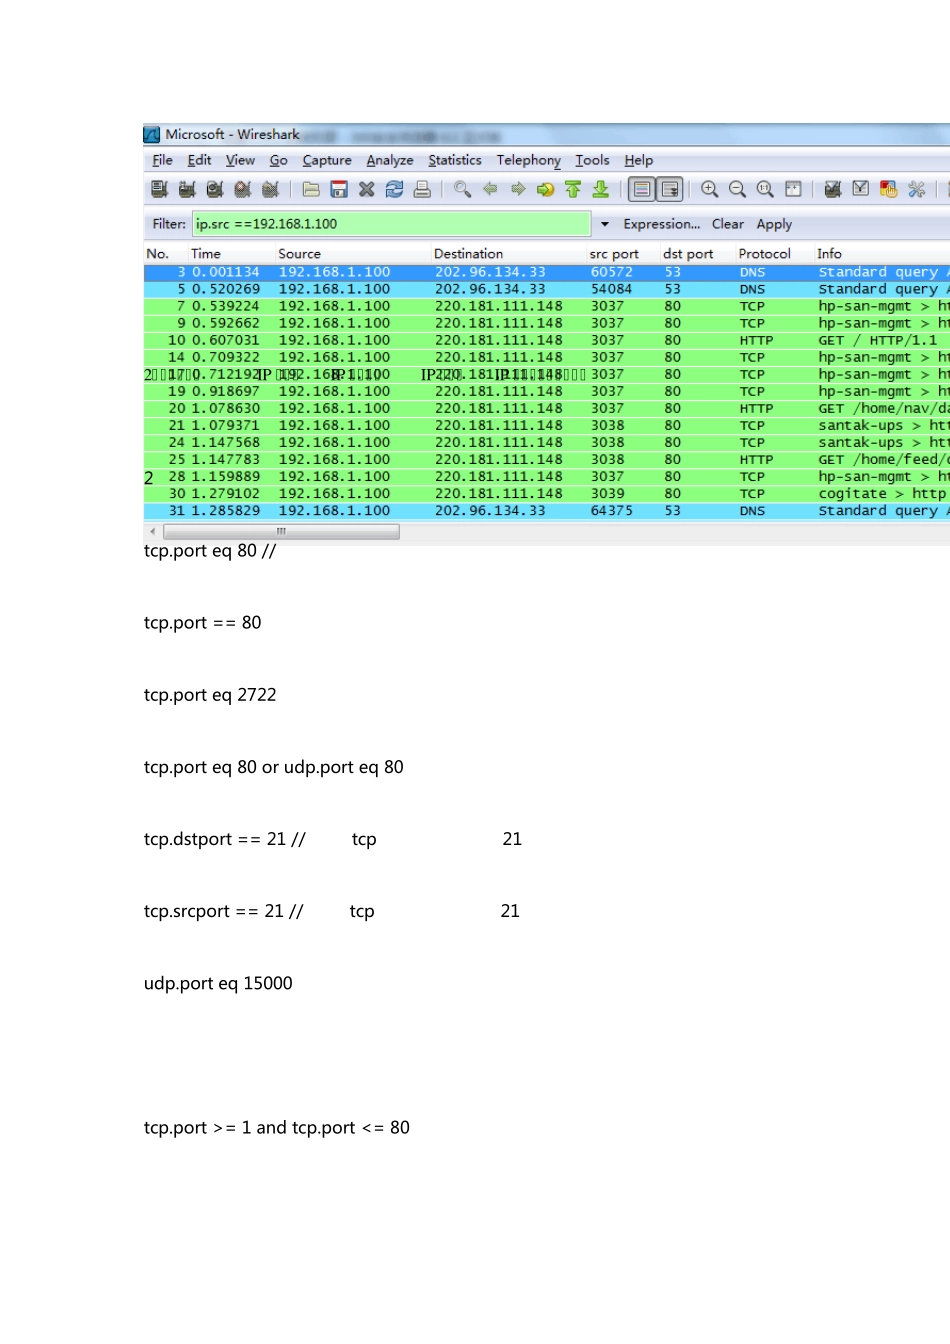
Task: Open the capture interfaces list icon
Action: click(x=159, y=189)
